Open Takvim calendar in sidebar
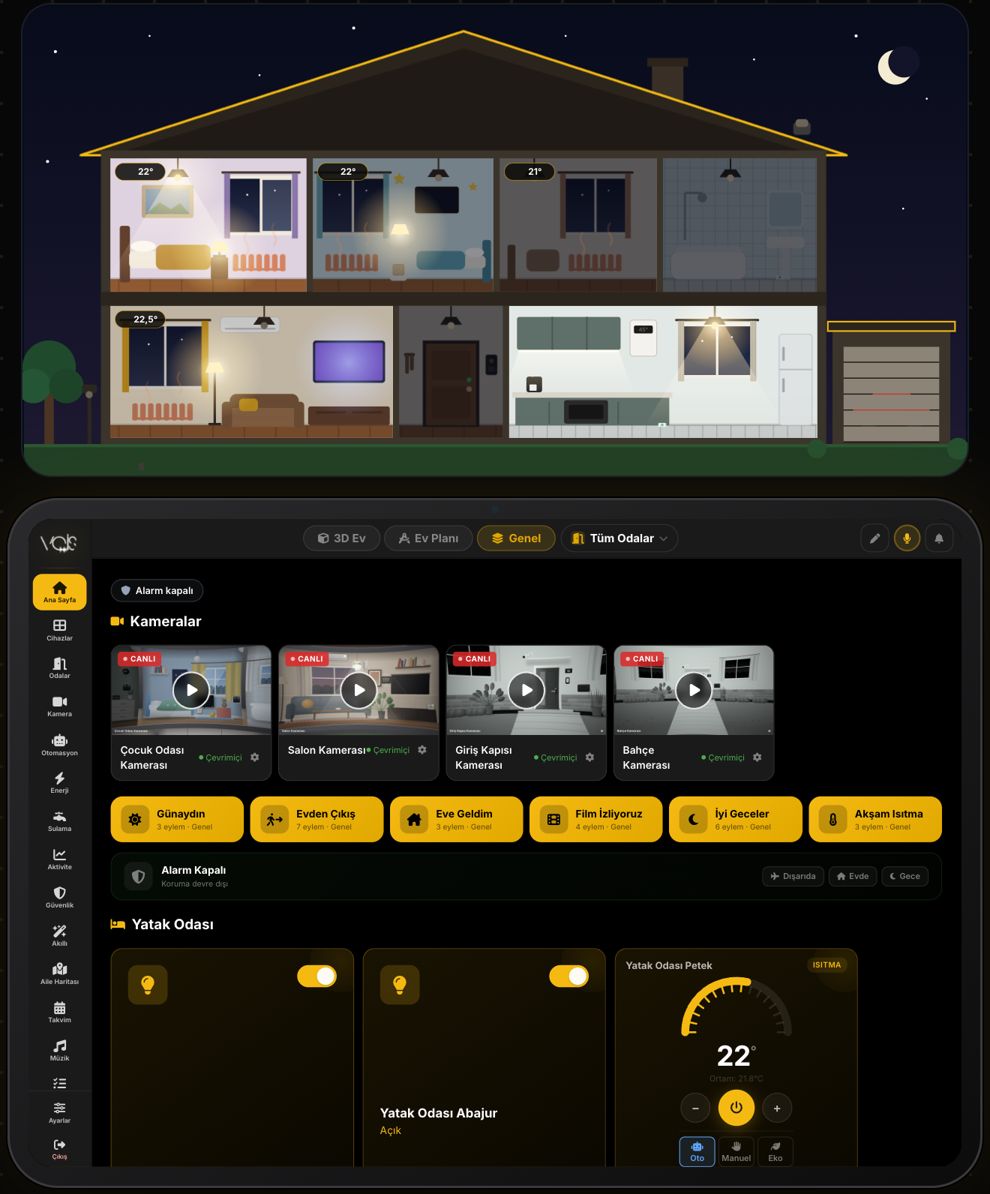This screenshot has width=990, height=1194. [59, 1012]
